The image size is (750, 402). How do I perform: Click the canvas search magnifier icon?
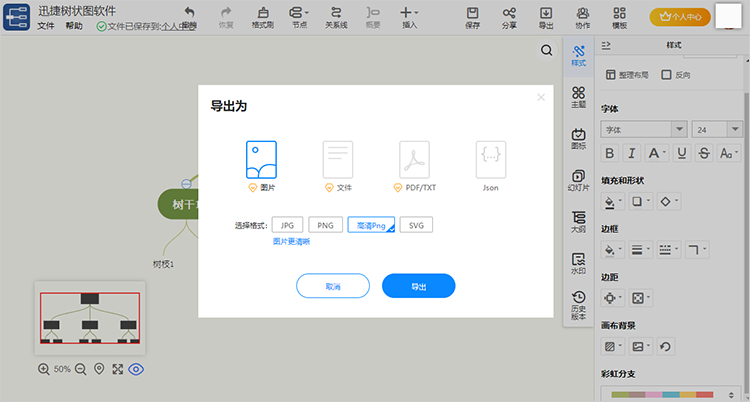[x=547, y=50]
